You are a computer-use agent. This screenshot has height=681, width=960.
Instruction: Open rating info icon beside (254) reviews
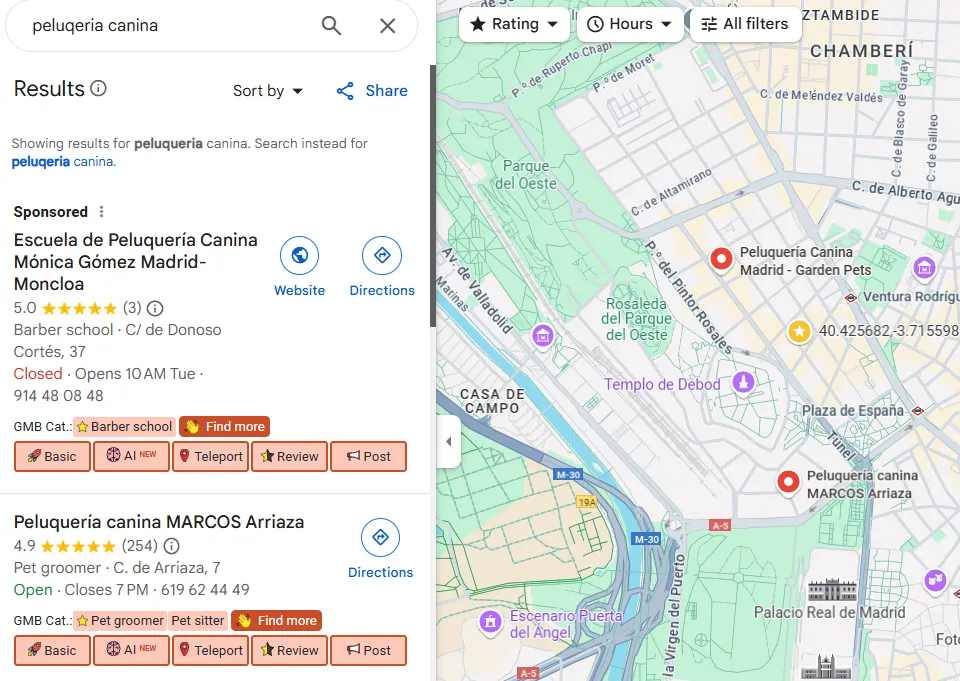(171, 546)
